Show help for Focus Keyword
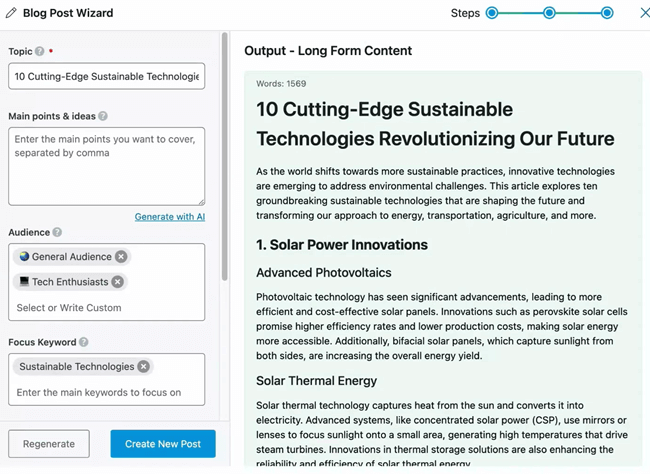The image size is (650, 474). (x=84, y=342)
